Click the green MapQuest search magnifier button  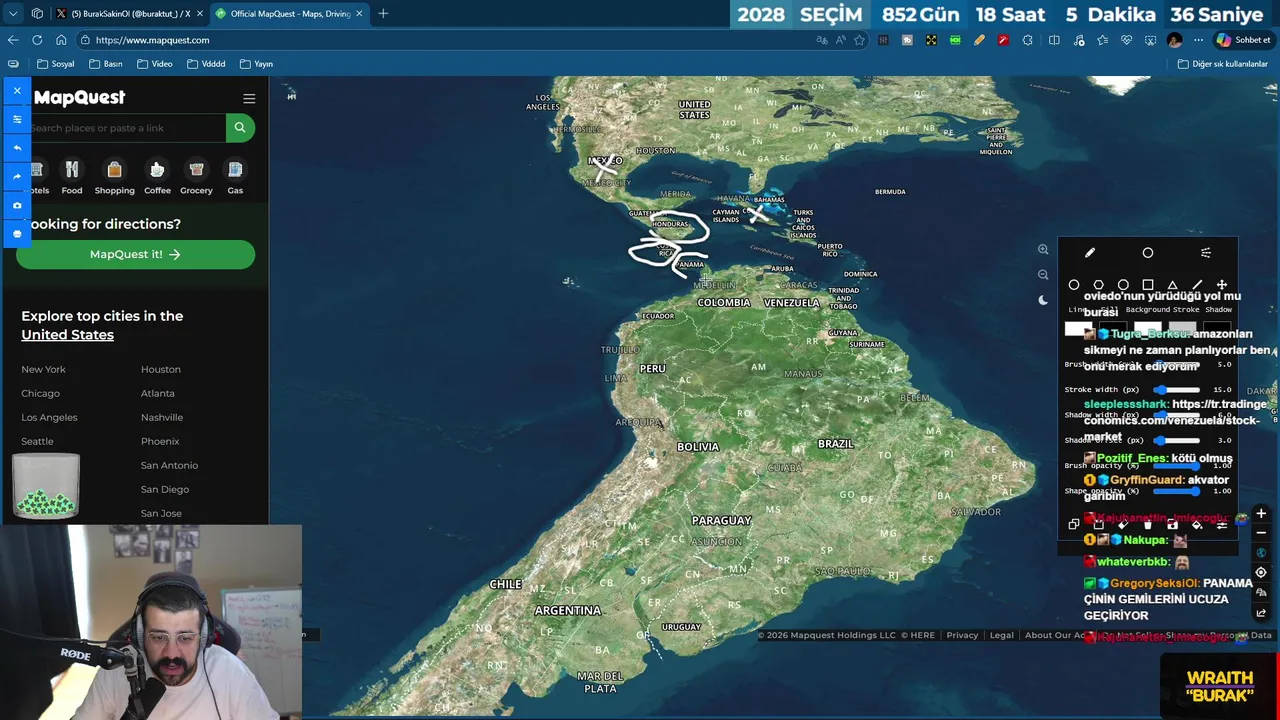tap(240, 128)
